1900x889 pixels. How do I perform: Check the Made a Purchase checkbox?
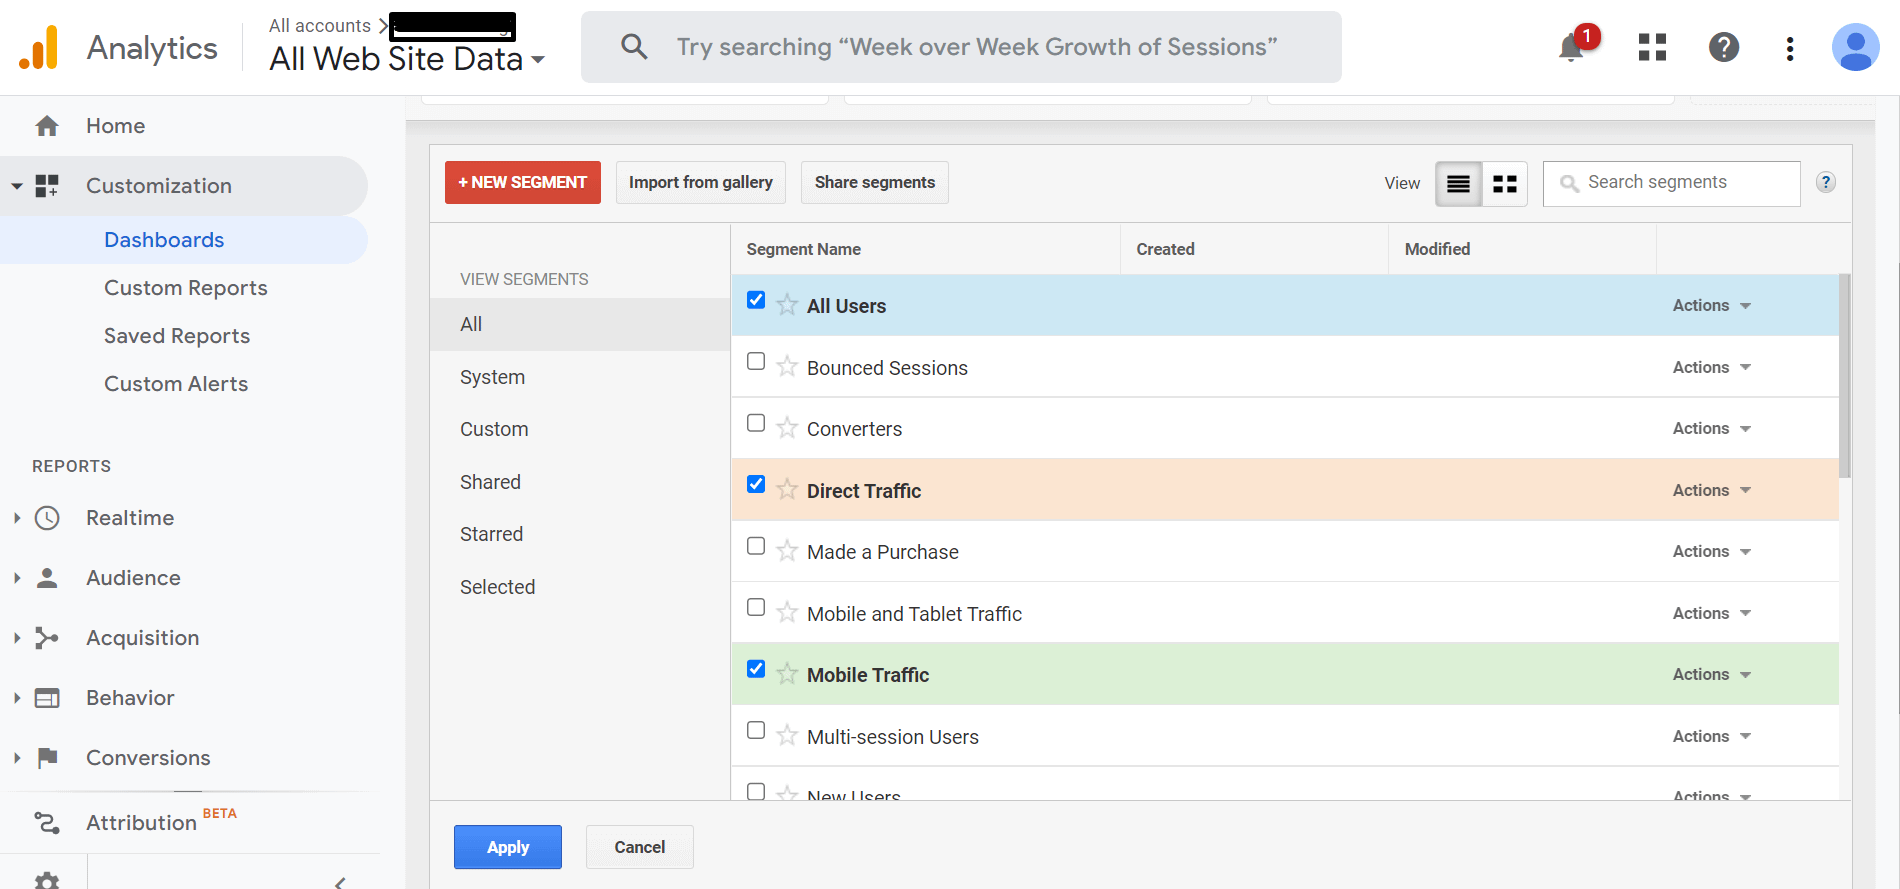tap(756, 546)
